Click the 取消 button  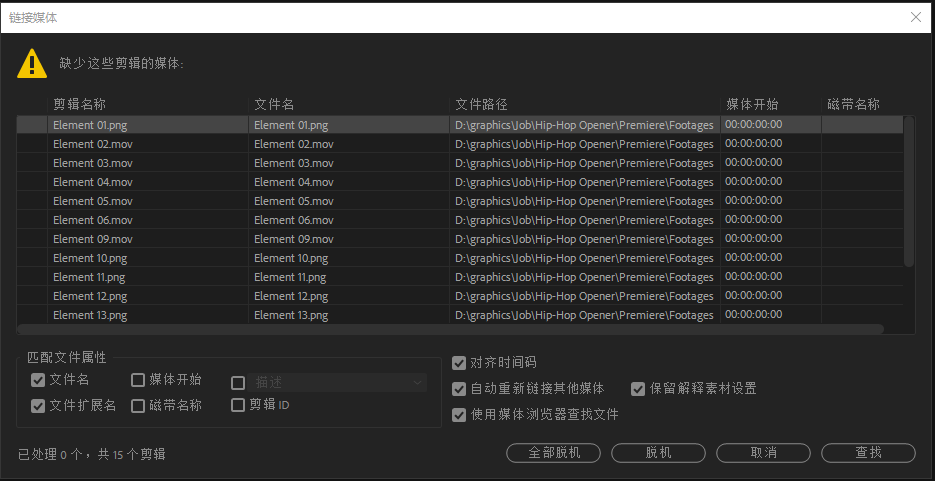coord(762,453)
